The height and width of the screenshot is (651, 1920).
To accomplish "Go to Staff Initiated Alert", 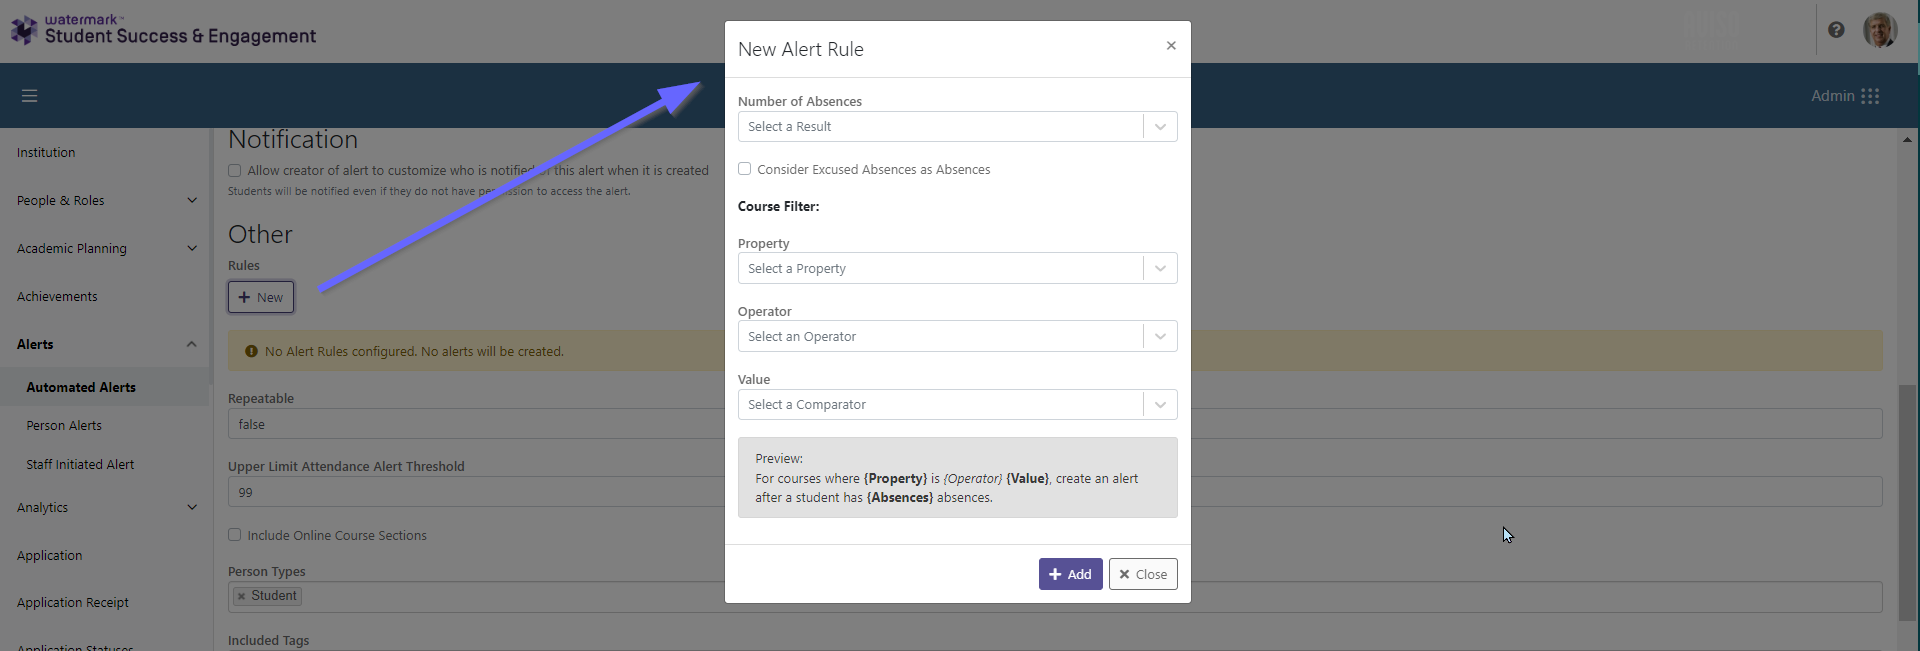I will [x=80, y=465].
